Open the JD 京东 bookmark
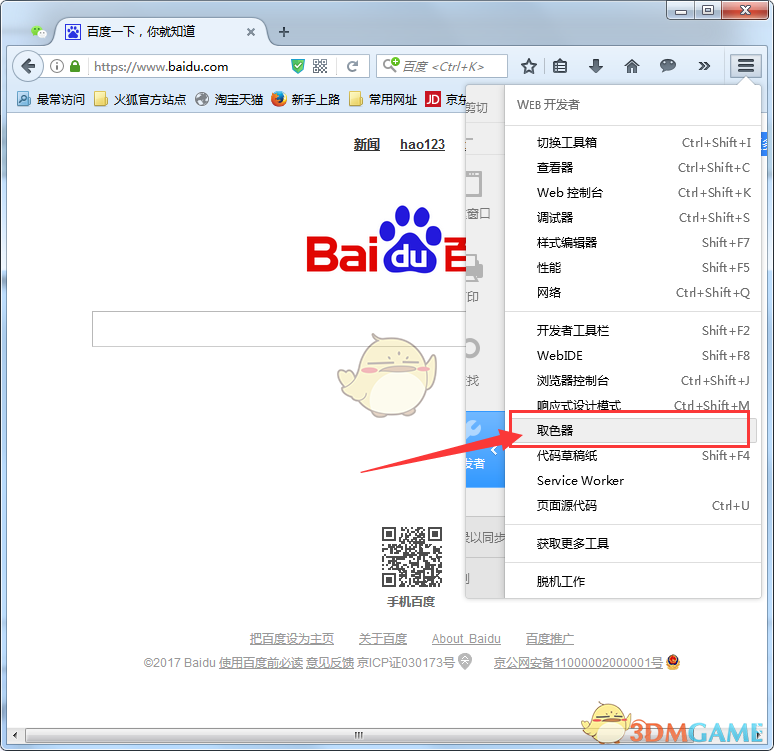Viewport: 774px width, 751px height. (446, 99)
